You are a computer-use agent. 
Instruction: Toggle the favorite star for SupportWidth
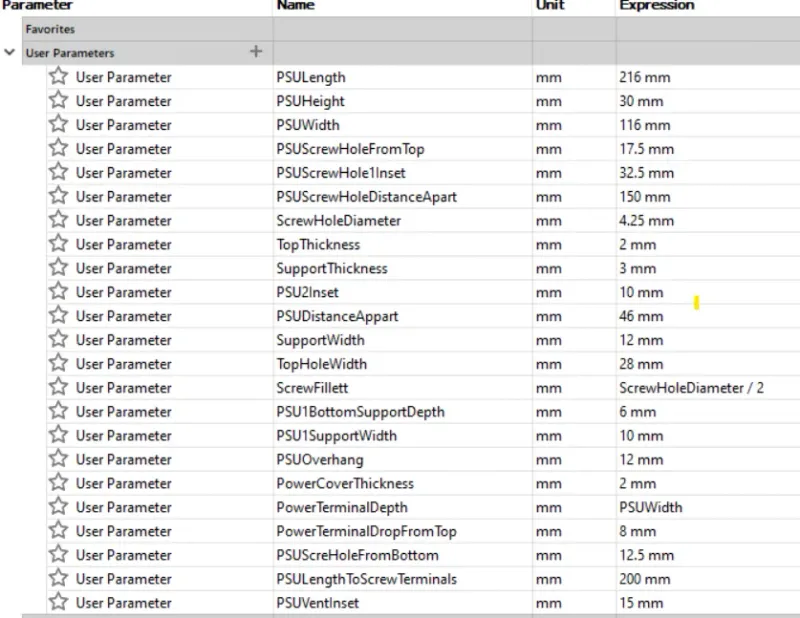coord(59,339)
